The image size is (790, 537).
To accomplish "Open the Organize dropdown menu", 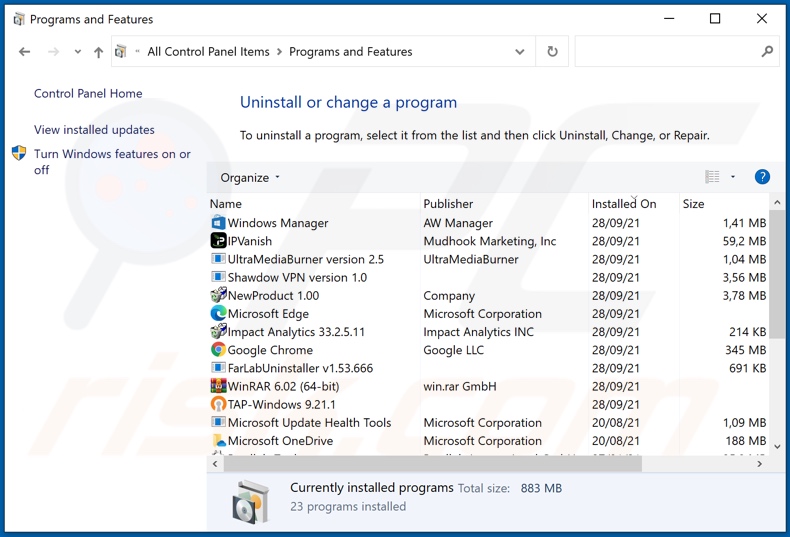I will coord(249,178).
